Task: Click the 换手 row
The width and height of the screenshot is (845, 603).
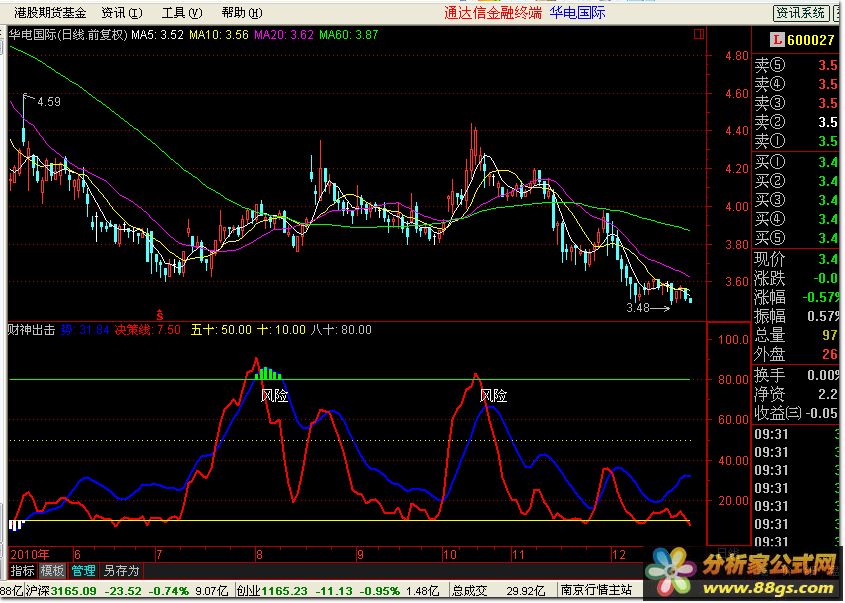Action: pyautogui.click(x=796, y=375)
